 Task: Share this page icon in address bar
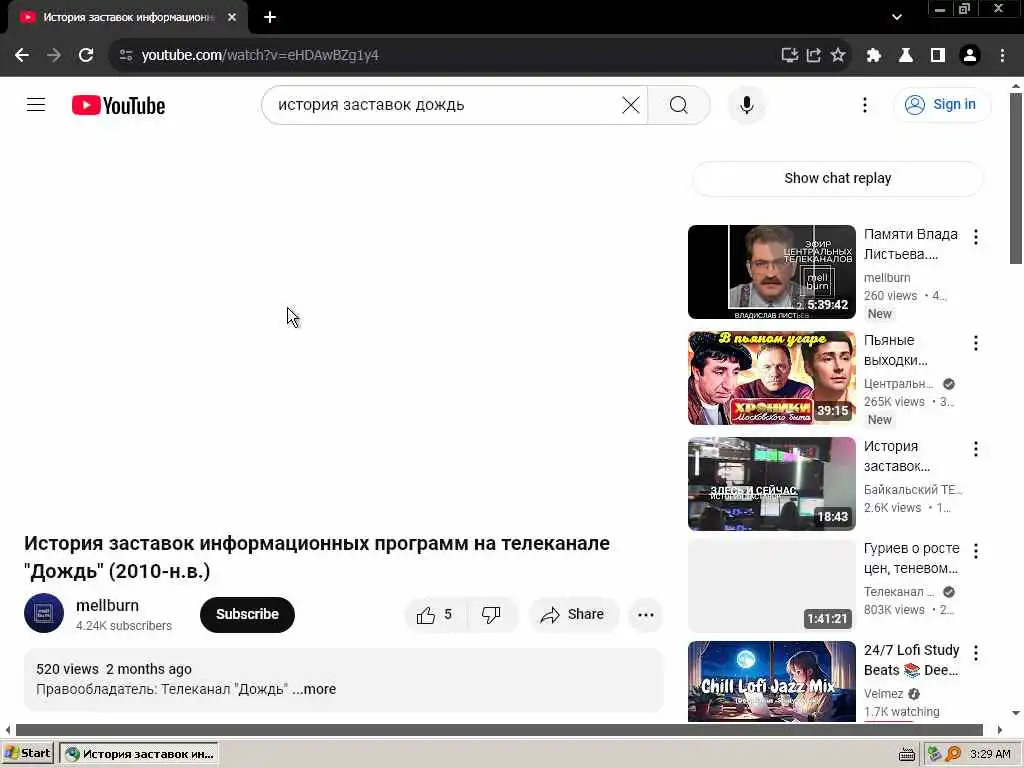coord(814,55)
